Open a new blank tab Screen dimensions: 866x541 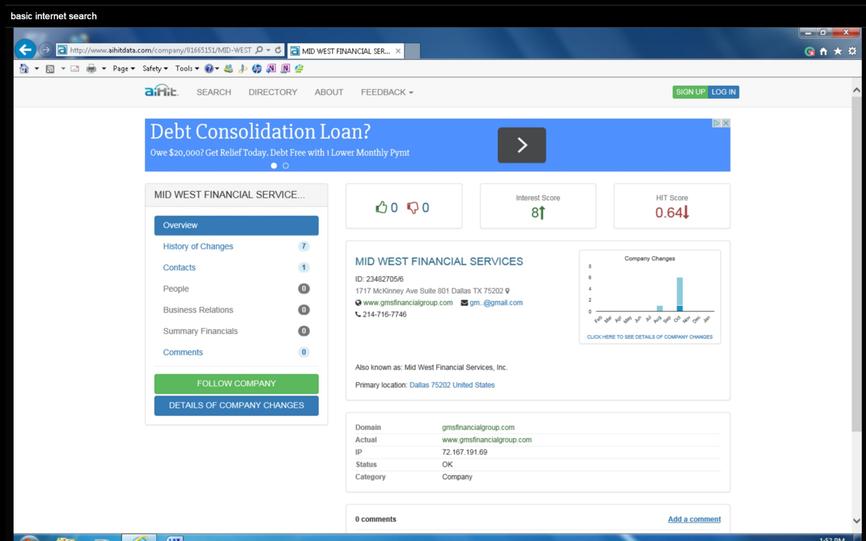(x=413, y=51)
